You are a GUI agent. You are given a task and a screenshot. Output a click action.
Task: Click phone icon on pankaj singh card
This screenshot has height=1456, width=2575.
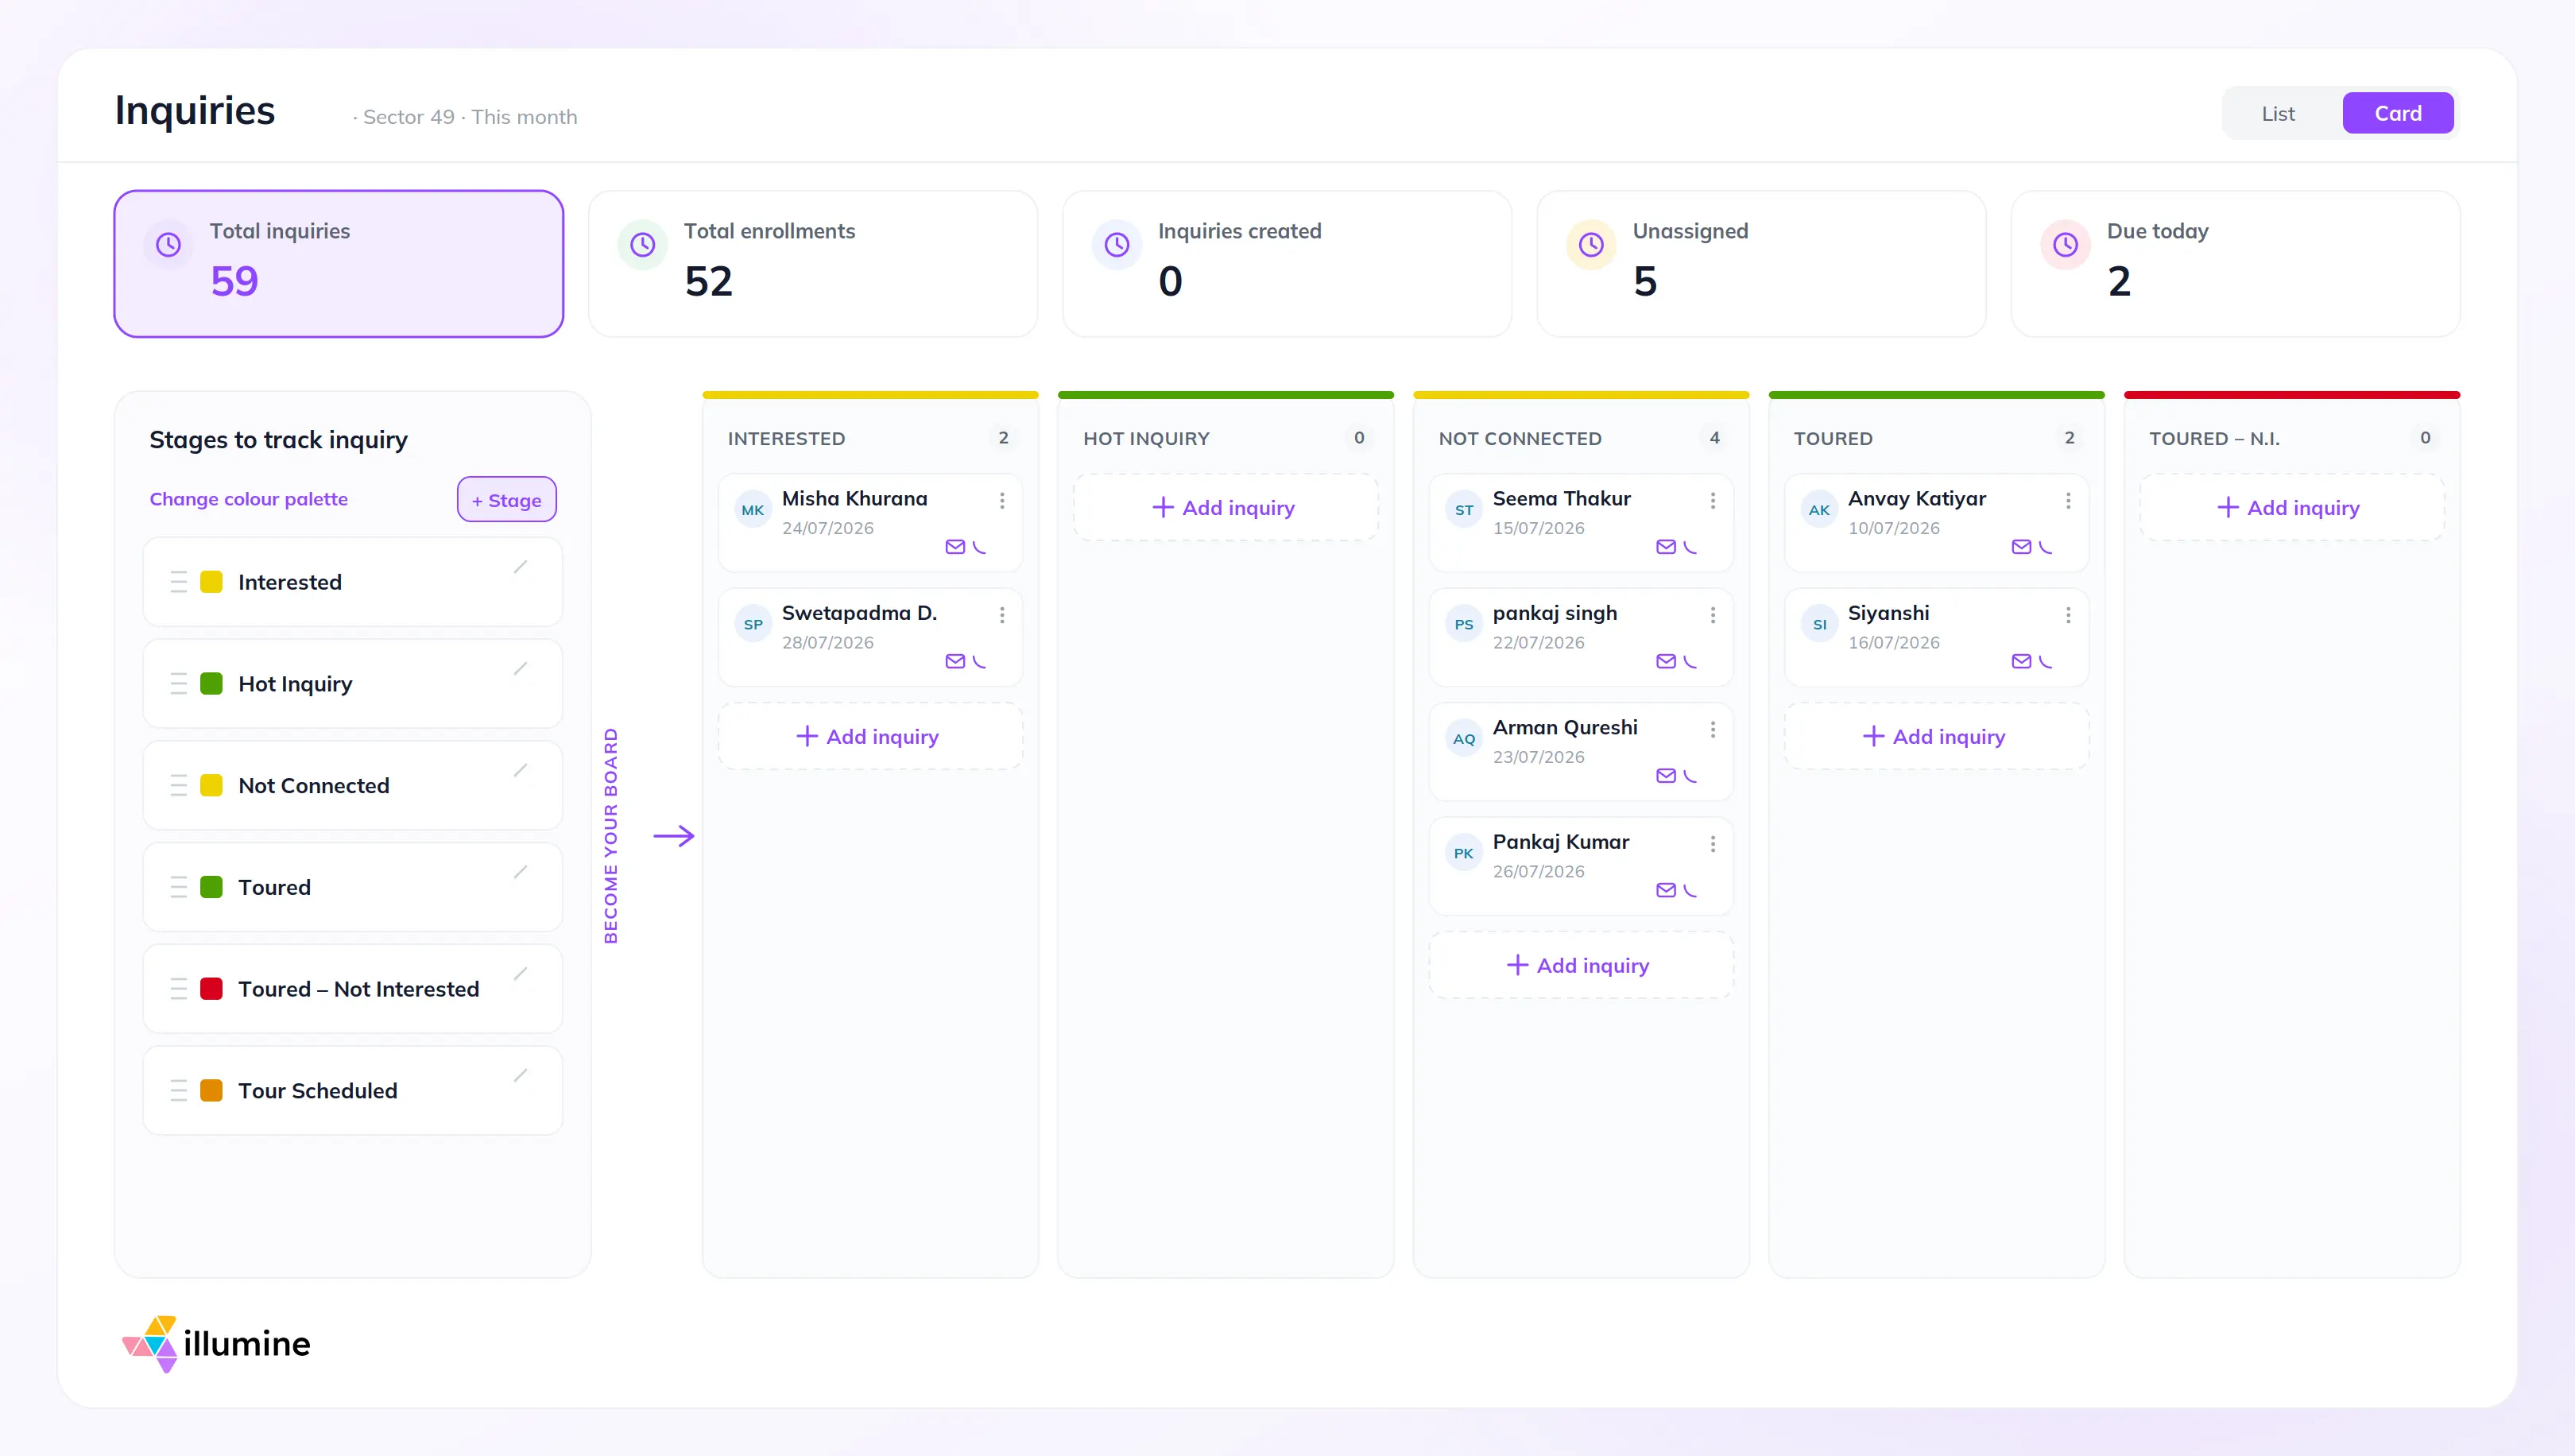pyautogui.click(x=1691, y=661)
